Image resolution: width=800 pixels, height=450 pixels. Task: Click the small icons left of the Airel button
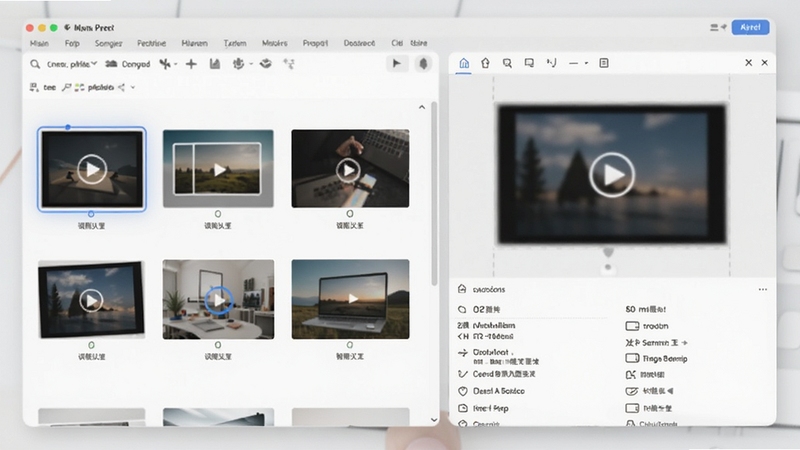click(x=718, y=27)
